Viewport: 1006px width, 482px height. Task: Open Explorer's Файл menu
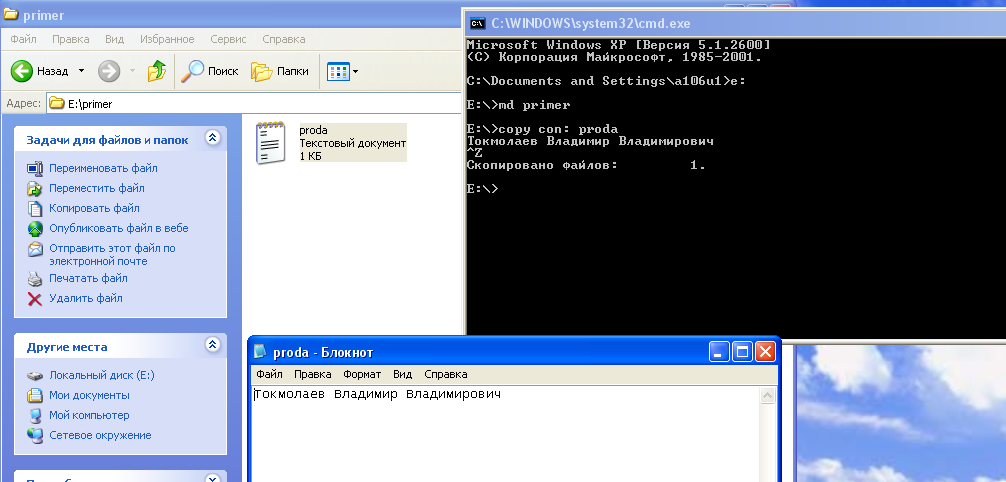[23, 39]
